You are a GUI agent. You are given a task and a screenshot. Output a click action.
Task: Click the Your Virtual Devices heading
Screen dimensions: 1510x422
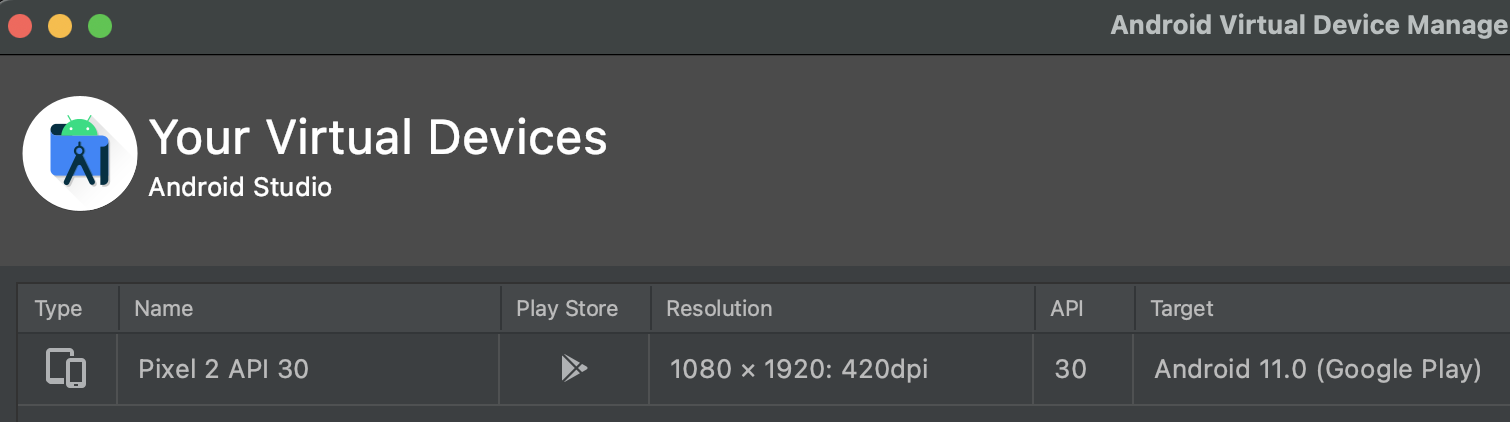pyautogui.click(x=378, y=137)
